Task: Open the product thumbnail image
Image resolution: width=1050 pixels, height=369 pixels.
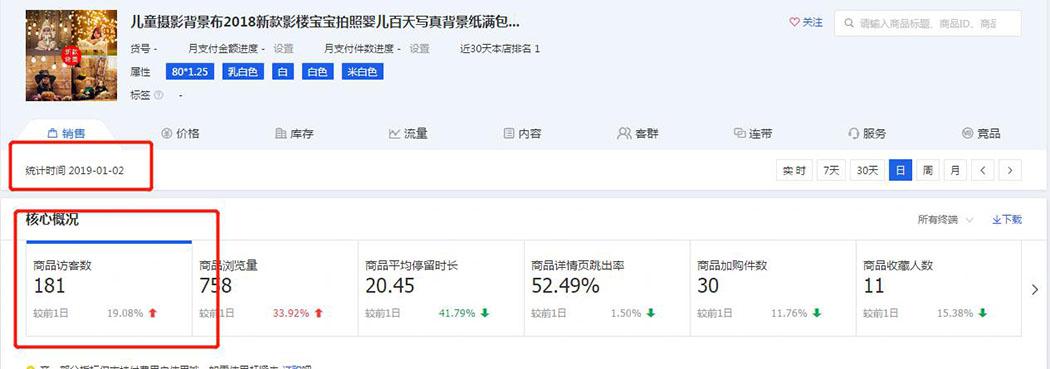Action: [71, 55]
